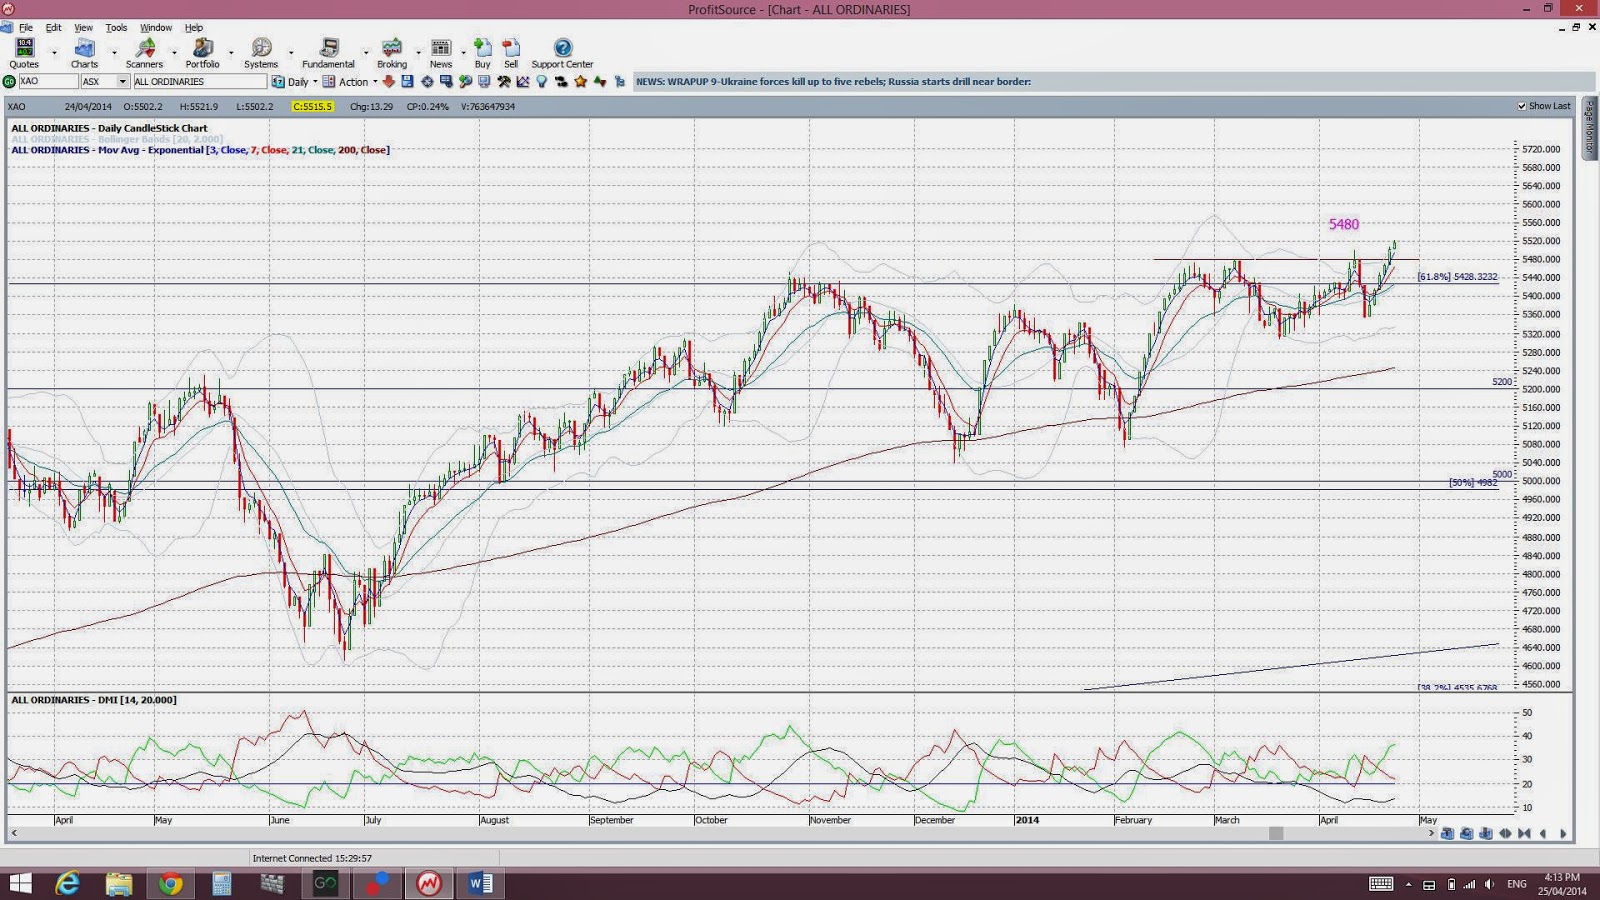
Task: Open the Quotes tool
Action: (x=24, y=53)
